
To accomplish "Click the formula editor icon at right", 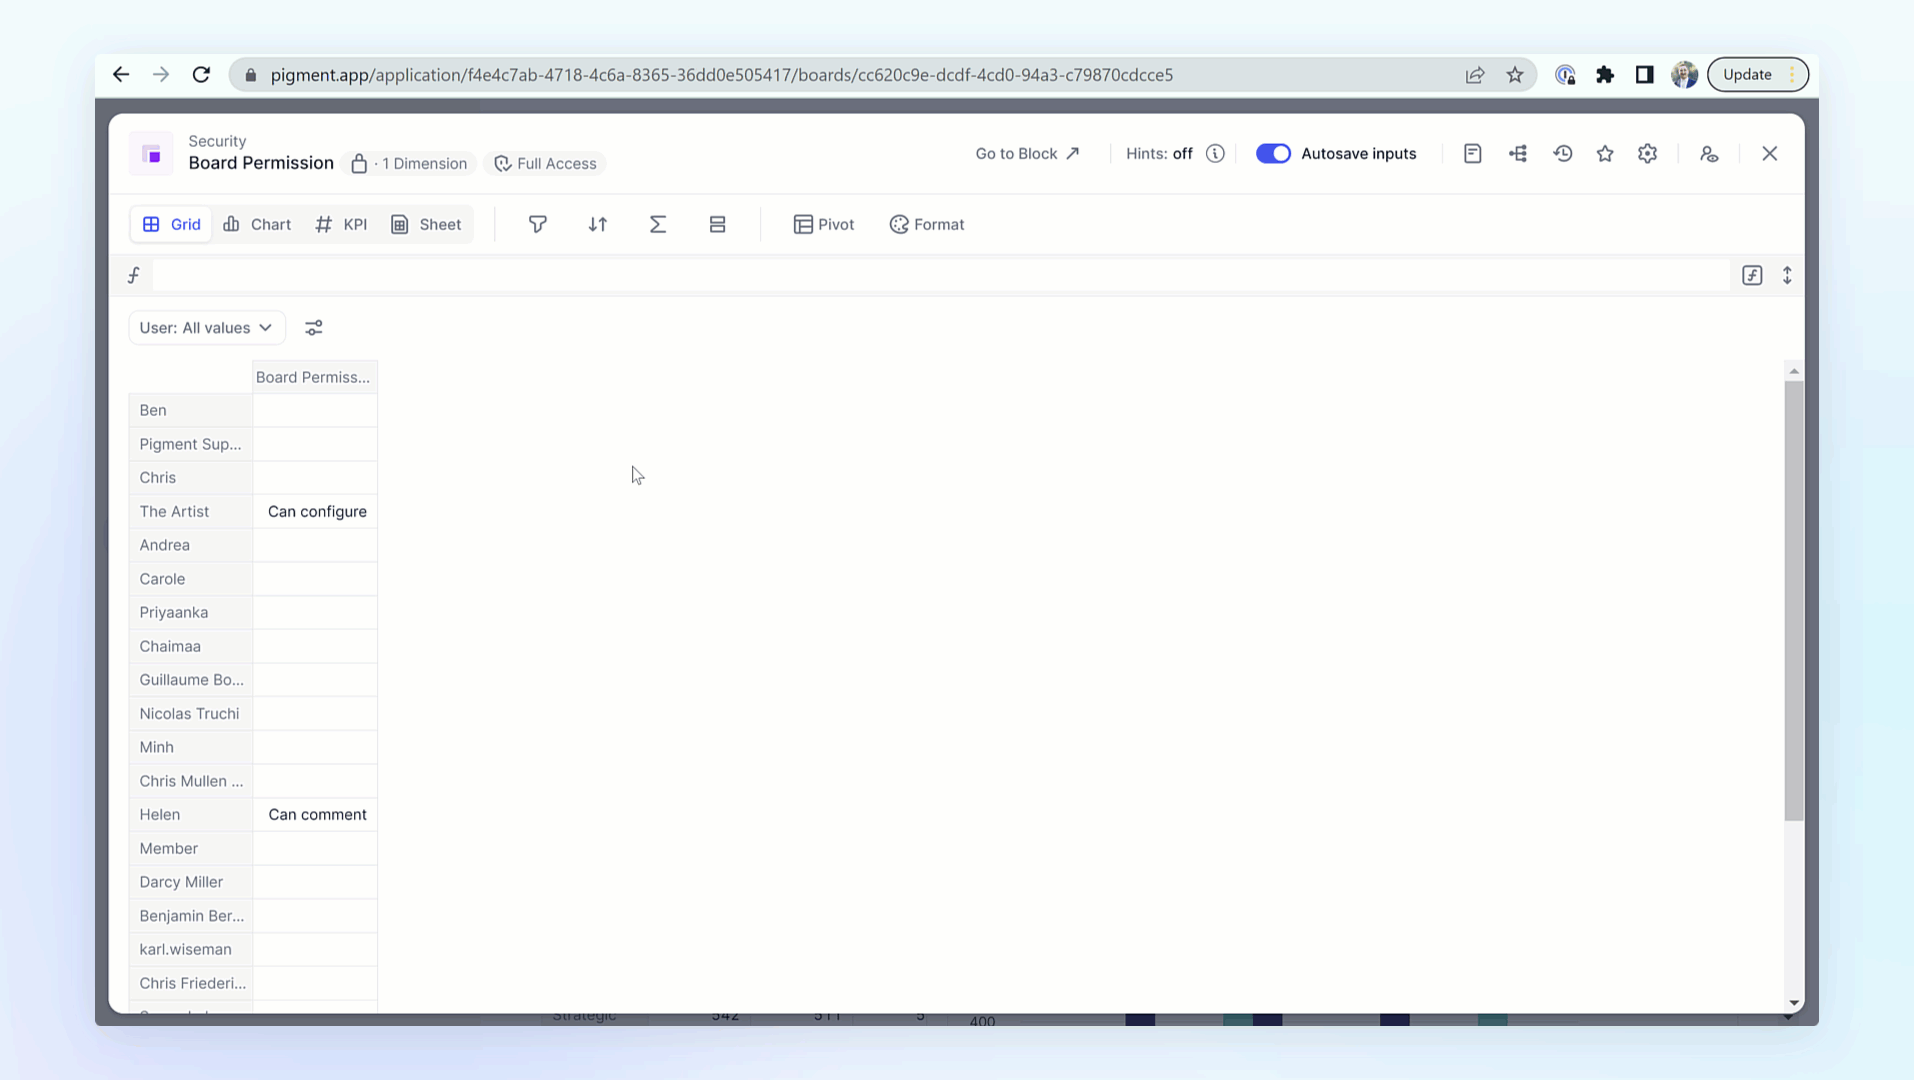I will click(1751, 275).
